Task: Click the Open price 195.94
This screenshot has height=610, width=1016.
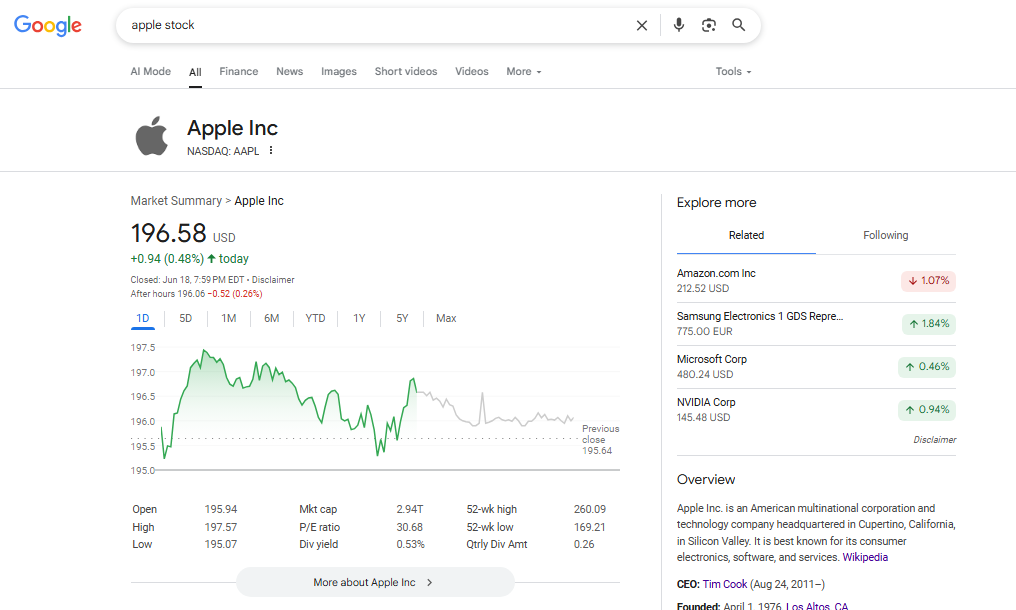Action: pyautogui.click(x=221, y=510)
